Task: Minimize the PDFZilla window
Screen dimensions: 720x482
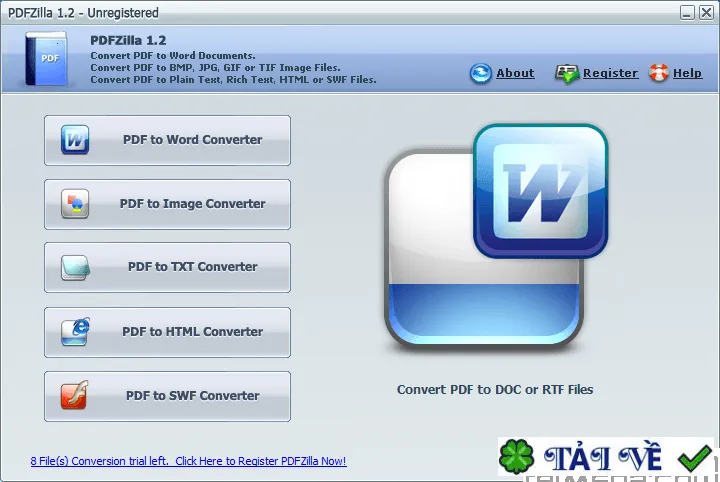Action: 687,13
